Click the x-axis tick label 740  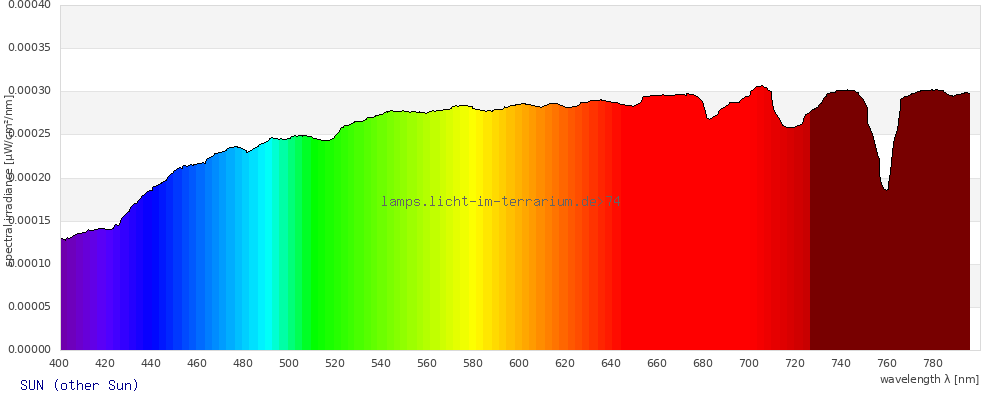point(841,364)
